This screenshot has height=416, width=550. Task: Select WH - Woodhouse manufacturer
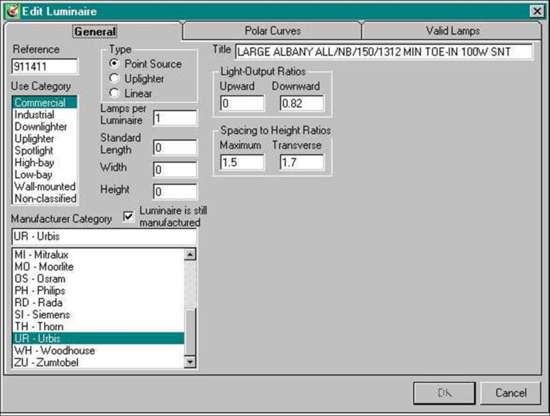pos(98,350)
